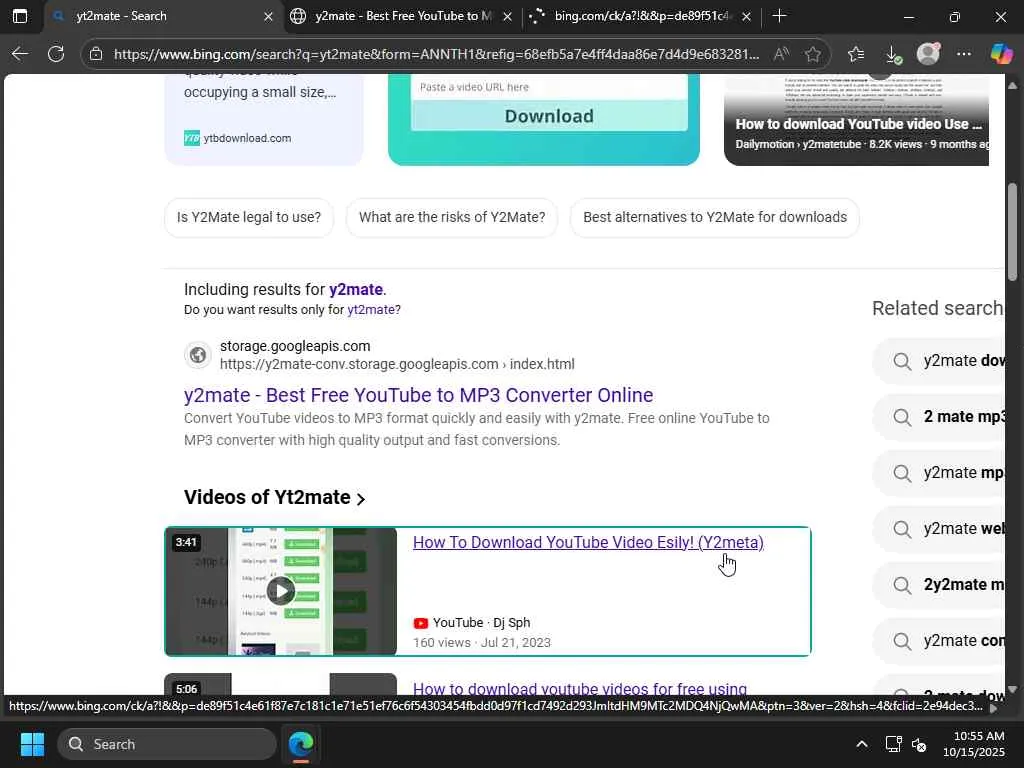Click the scrollbar up arrow
Image resolution: width=1024 pixels, height=768 pixels.
pyautogui.click(x=1012, y=85)
